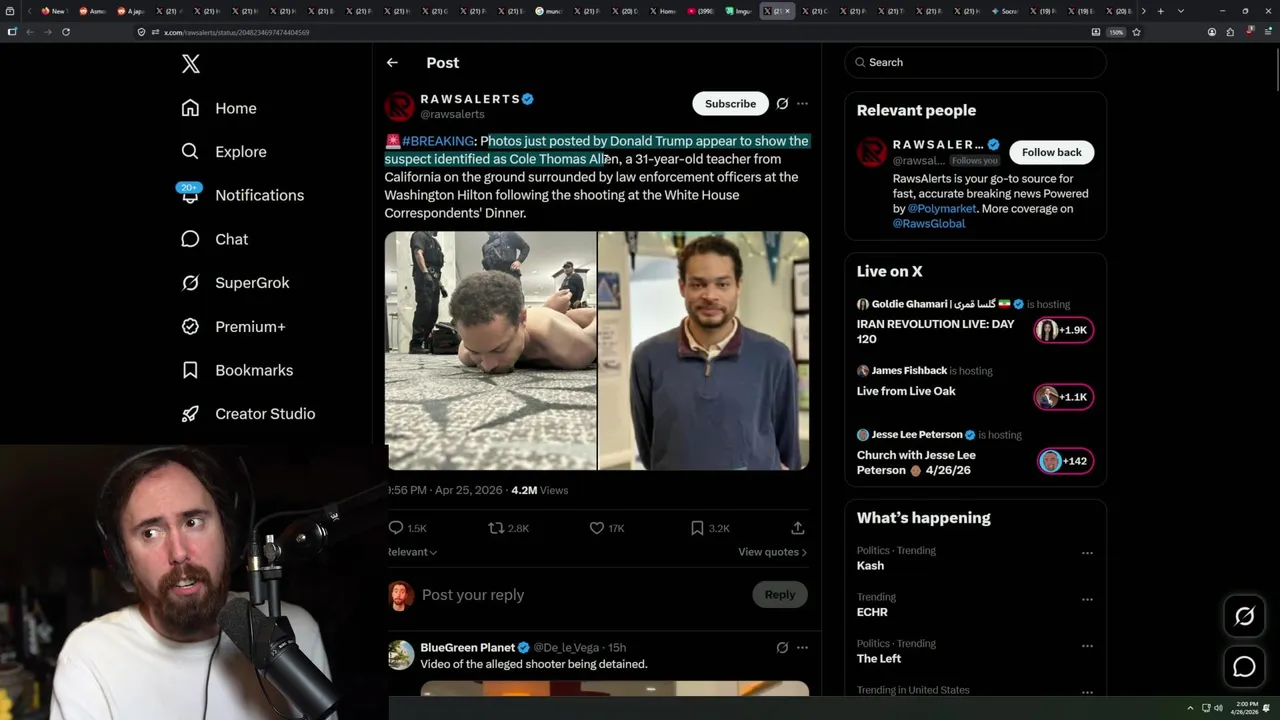Open the trending topic The Left
This screenshot has width=1280, height=720.
point(879,659)
